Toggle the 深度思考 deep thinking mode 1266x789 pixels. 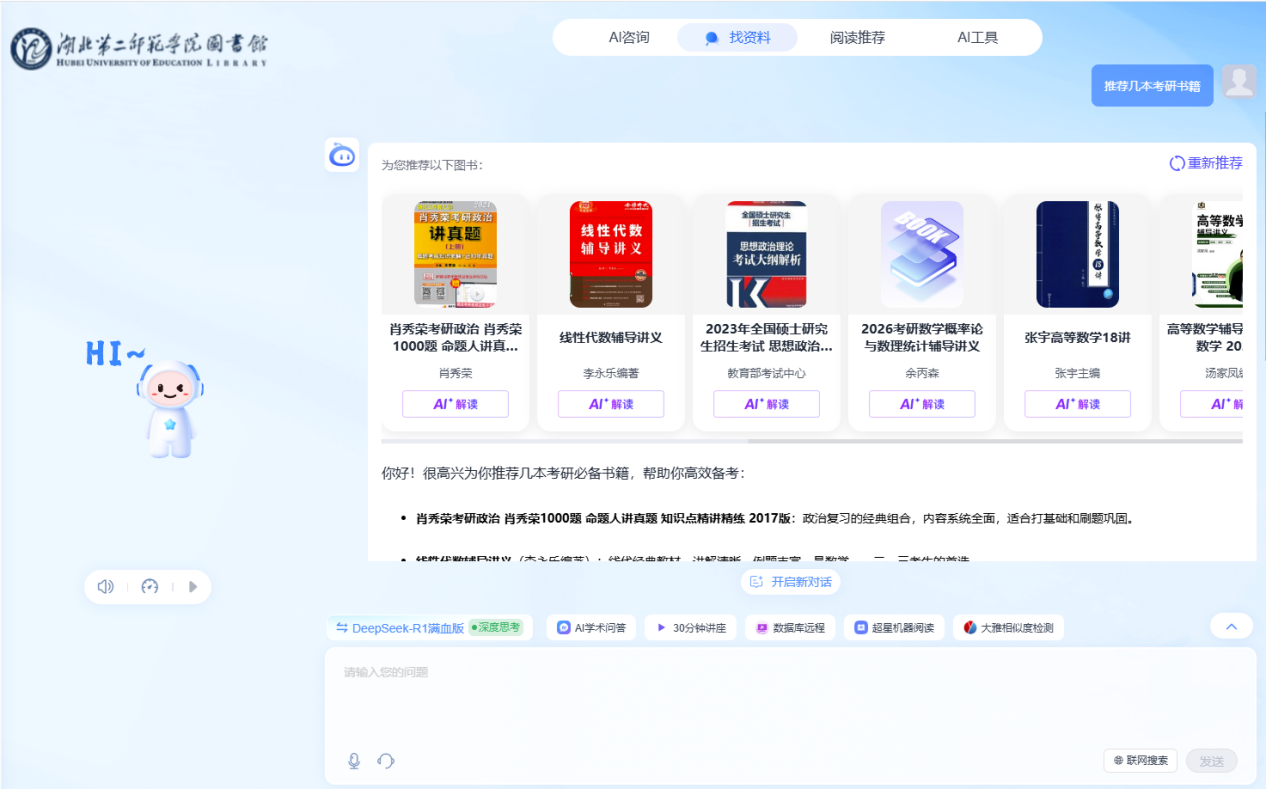(x=496, y=627)
